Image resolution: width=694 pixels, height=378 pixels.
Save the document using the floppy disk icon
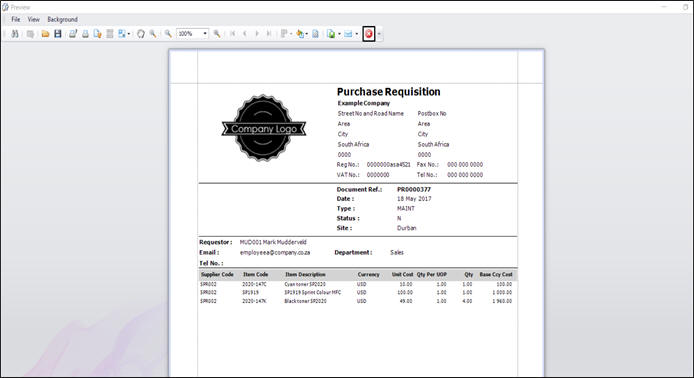[x=58, y=34]
